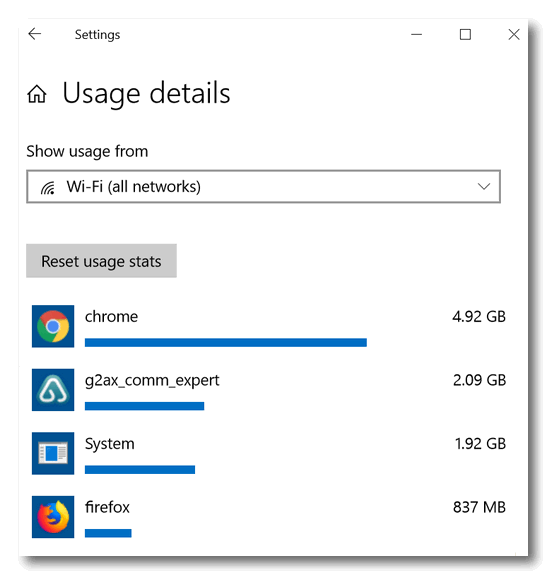Click the g2ax_comm_expert app icon
Image resolution: width=548 pixels, height=576 pixels.
[x=53, y=390]
